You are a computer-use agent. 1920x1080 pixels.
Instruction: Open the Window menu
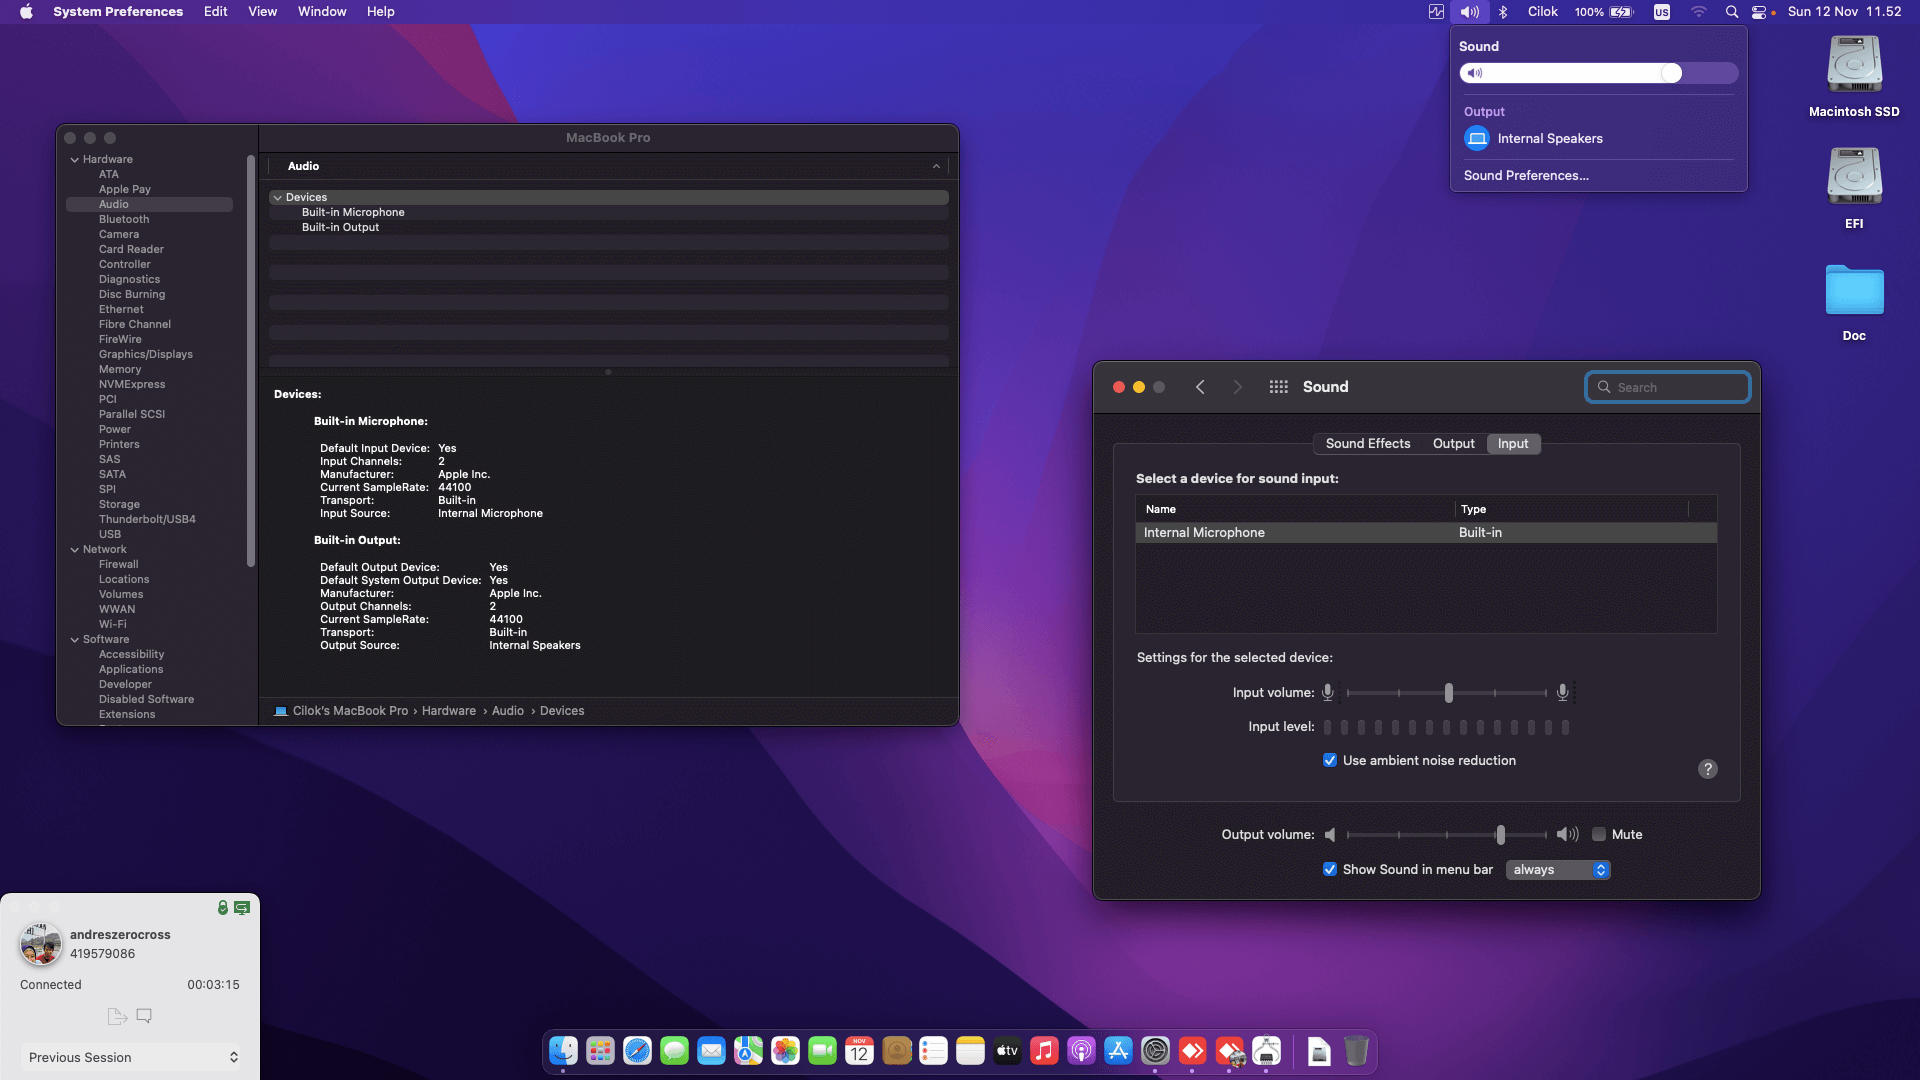tap(322, 12)
